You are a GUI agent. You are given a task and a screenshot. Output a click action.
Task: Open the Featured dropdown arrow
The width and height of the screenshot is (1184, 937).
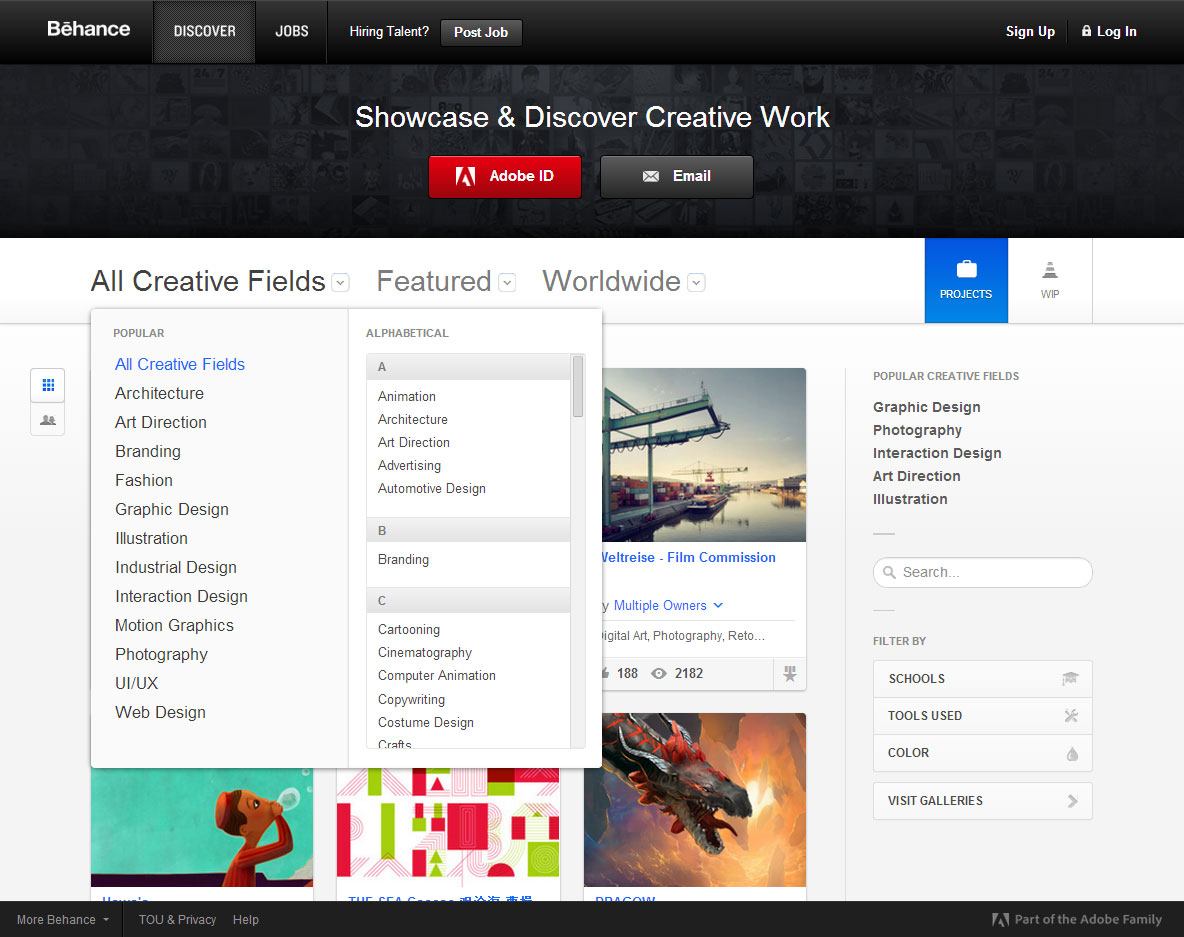507,282
